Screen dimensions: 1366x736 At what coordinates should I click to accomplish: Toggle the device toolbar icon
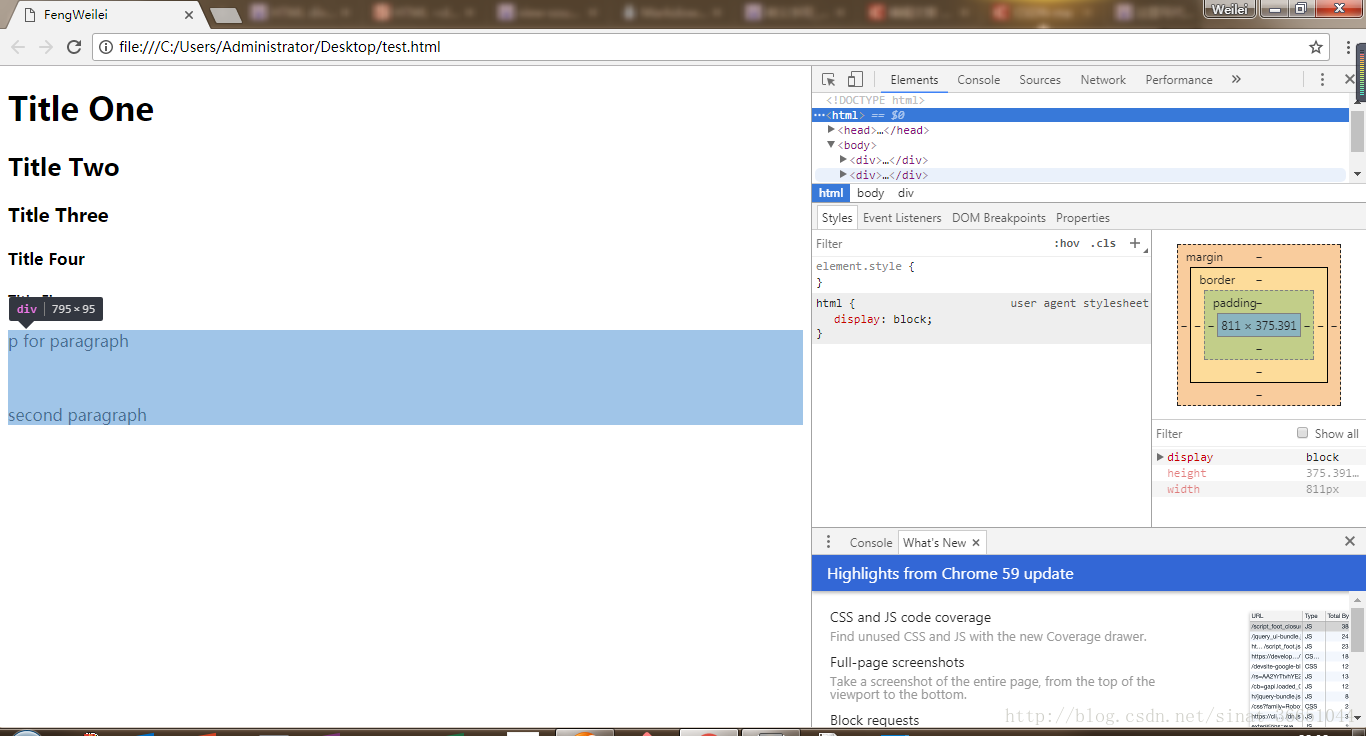click(855, 80)
